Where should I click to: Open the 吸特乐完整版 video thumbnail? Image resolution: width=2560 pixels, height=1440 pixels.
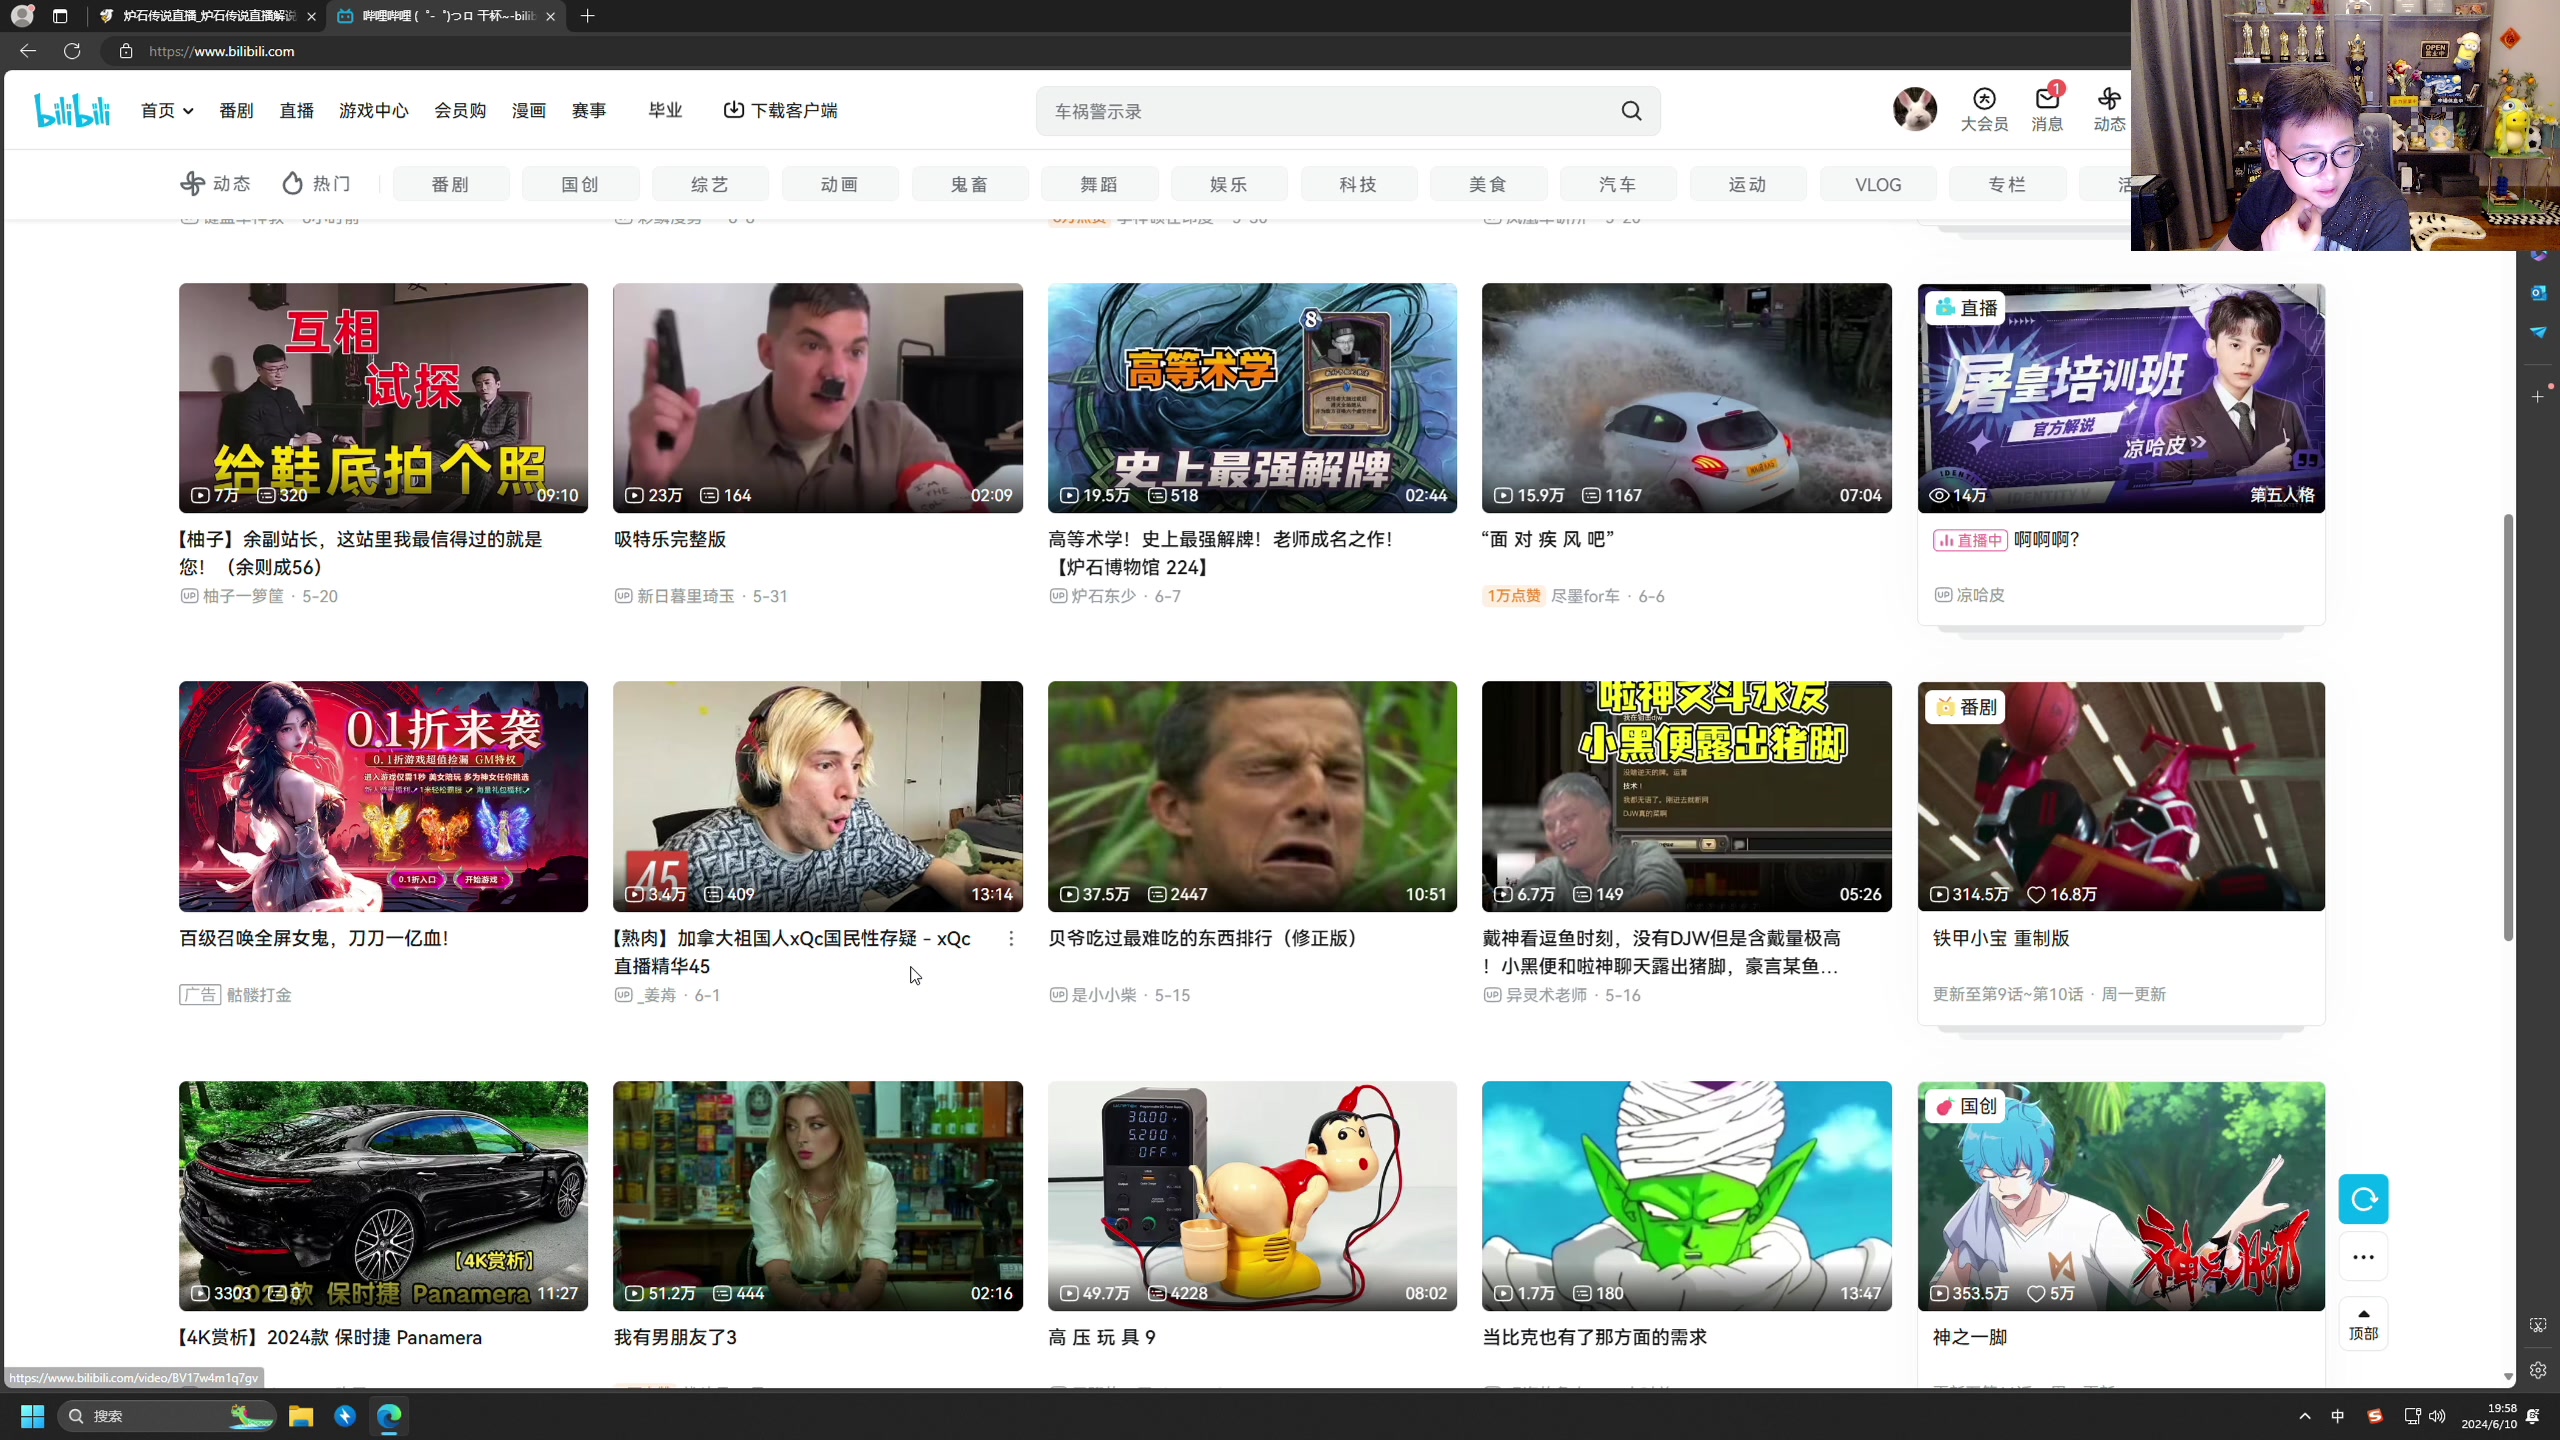click(x=818, y=398)
